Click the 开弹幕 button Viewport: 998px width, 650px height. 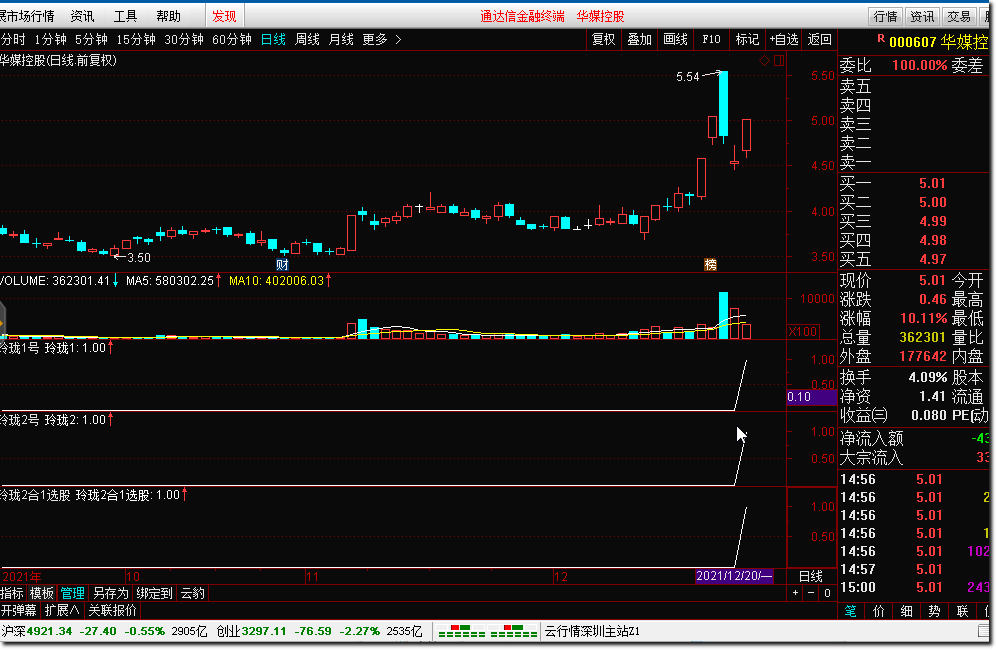pyautogui.click(x=18, y=611)
